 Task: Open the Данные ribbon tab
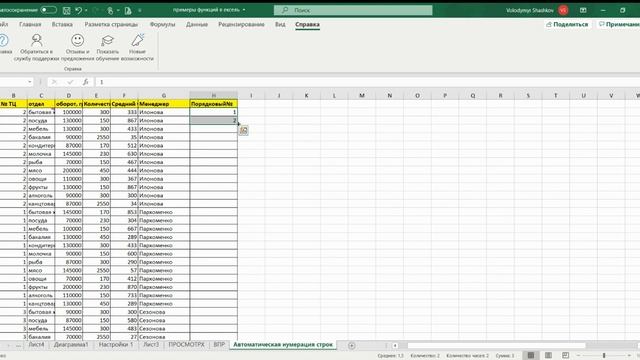(x=197, y=24)
